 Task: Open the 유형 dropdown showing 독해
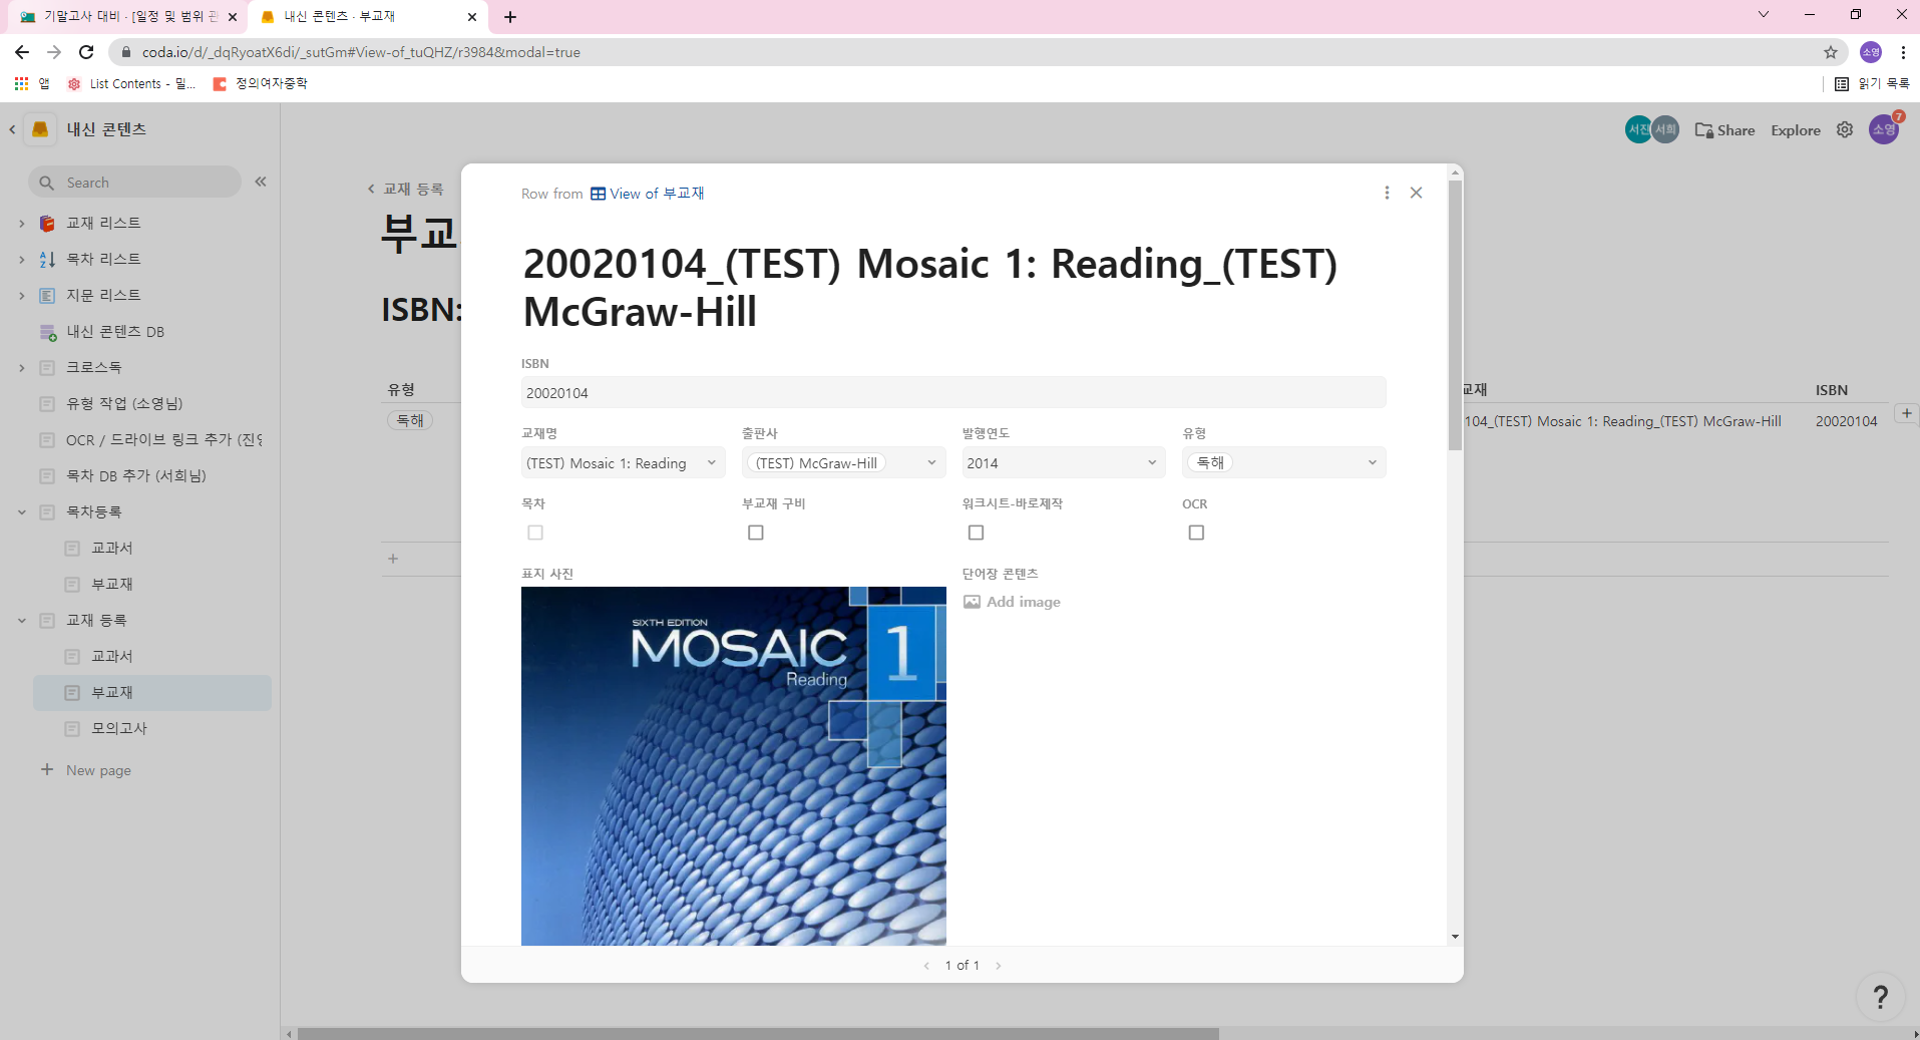(x=1284, y=463)
